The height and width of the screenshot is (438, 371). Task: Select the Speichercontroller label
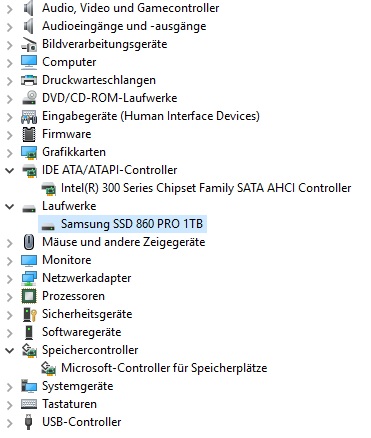coord(90,350)
